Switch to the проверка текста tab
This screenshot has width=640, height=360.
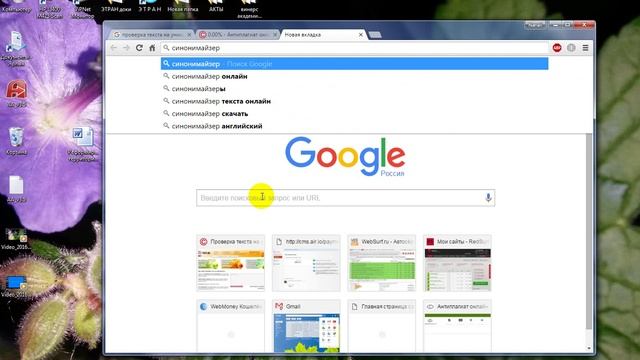click(151, 35)
